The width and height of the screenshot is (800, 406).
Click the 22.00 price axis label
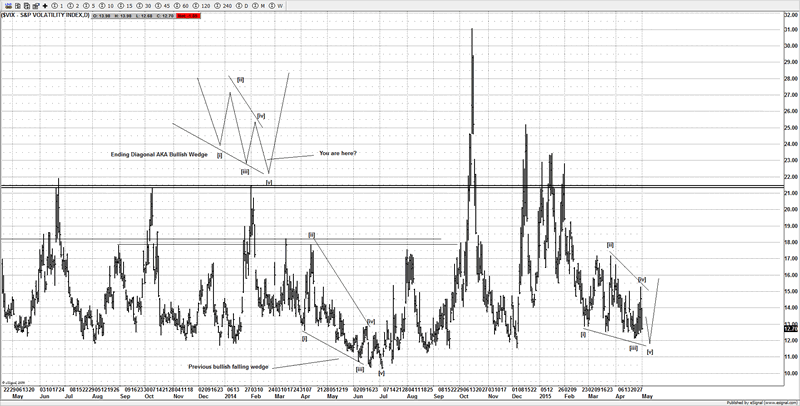[x=791, y=176]
